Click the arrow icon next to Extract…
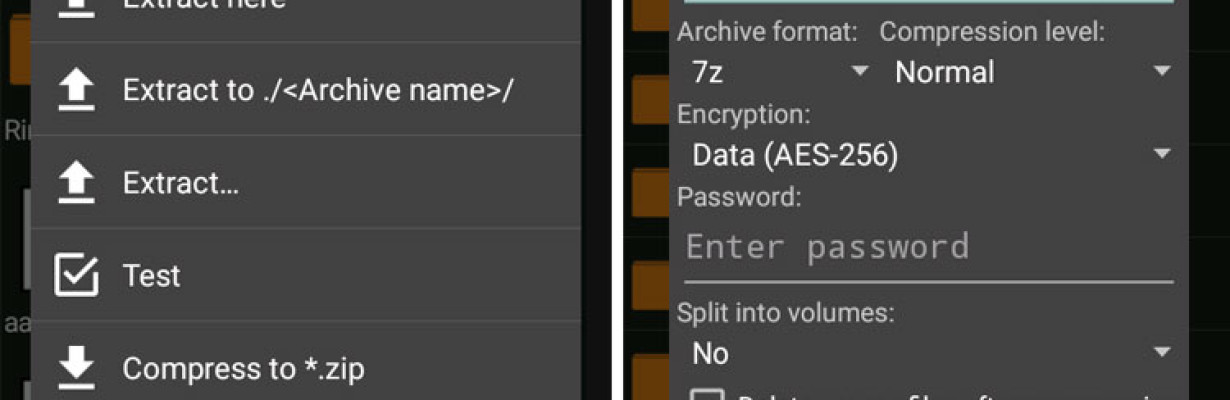The image size is (1230, 400). coord(76,183)
